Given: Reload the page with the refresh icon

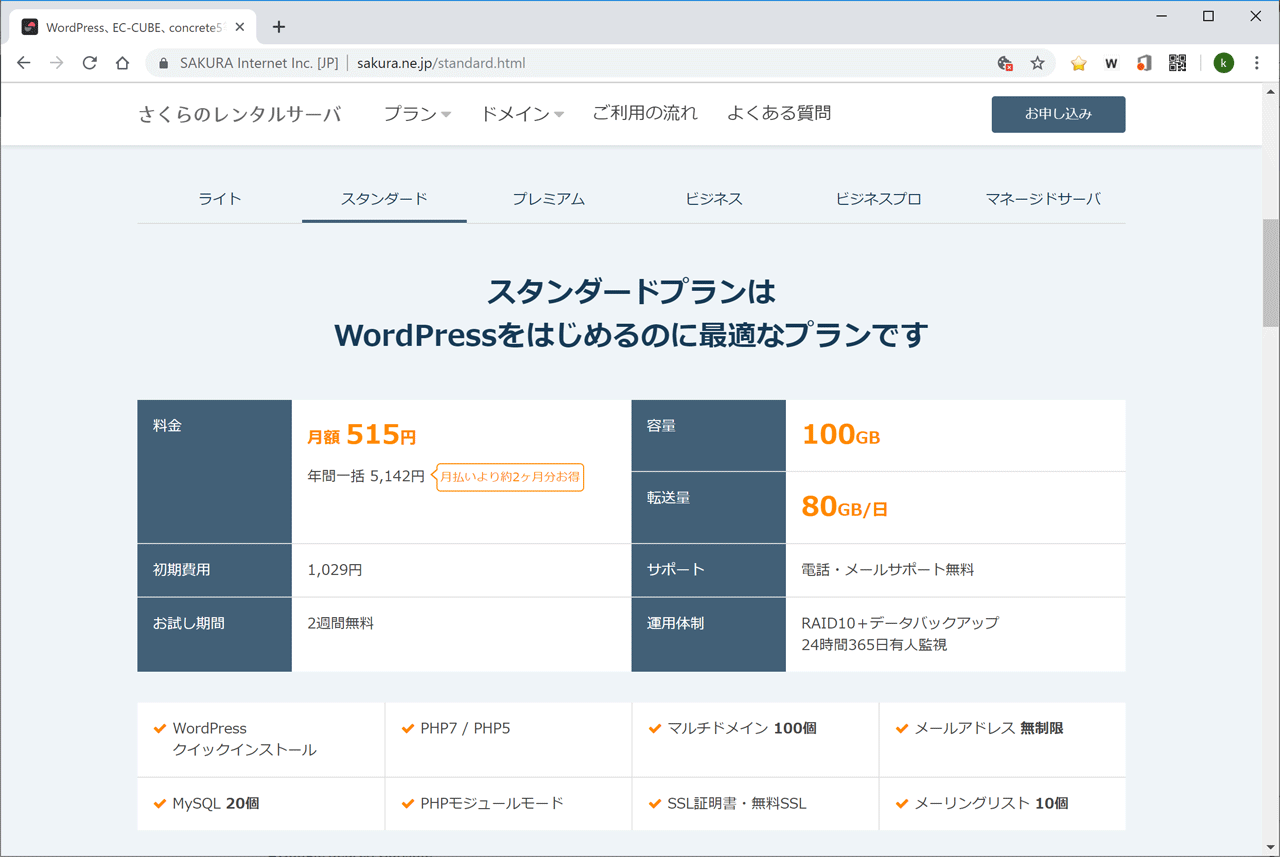Looking at the screenshot, I should coord(90,63).
